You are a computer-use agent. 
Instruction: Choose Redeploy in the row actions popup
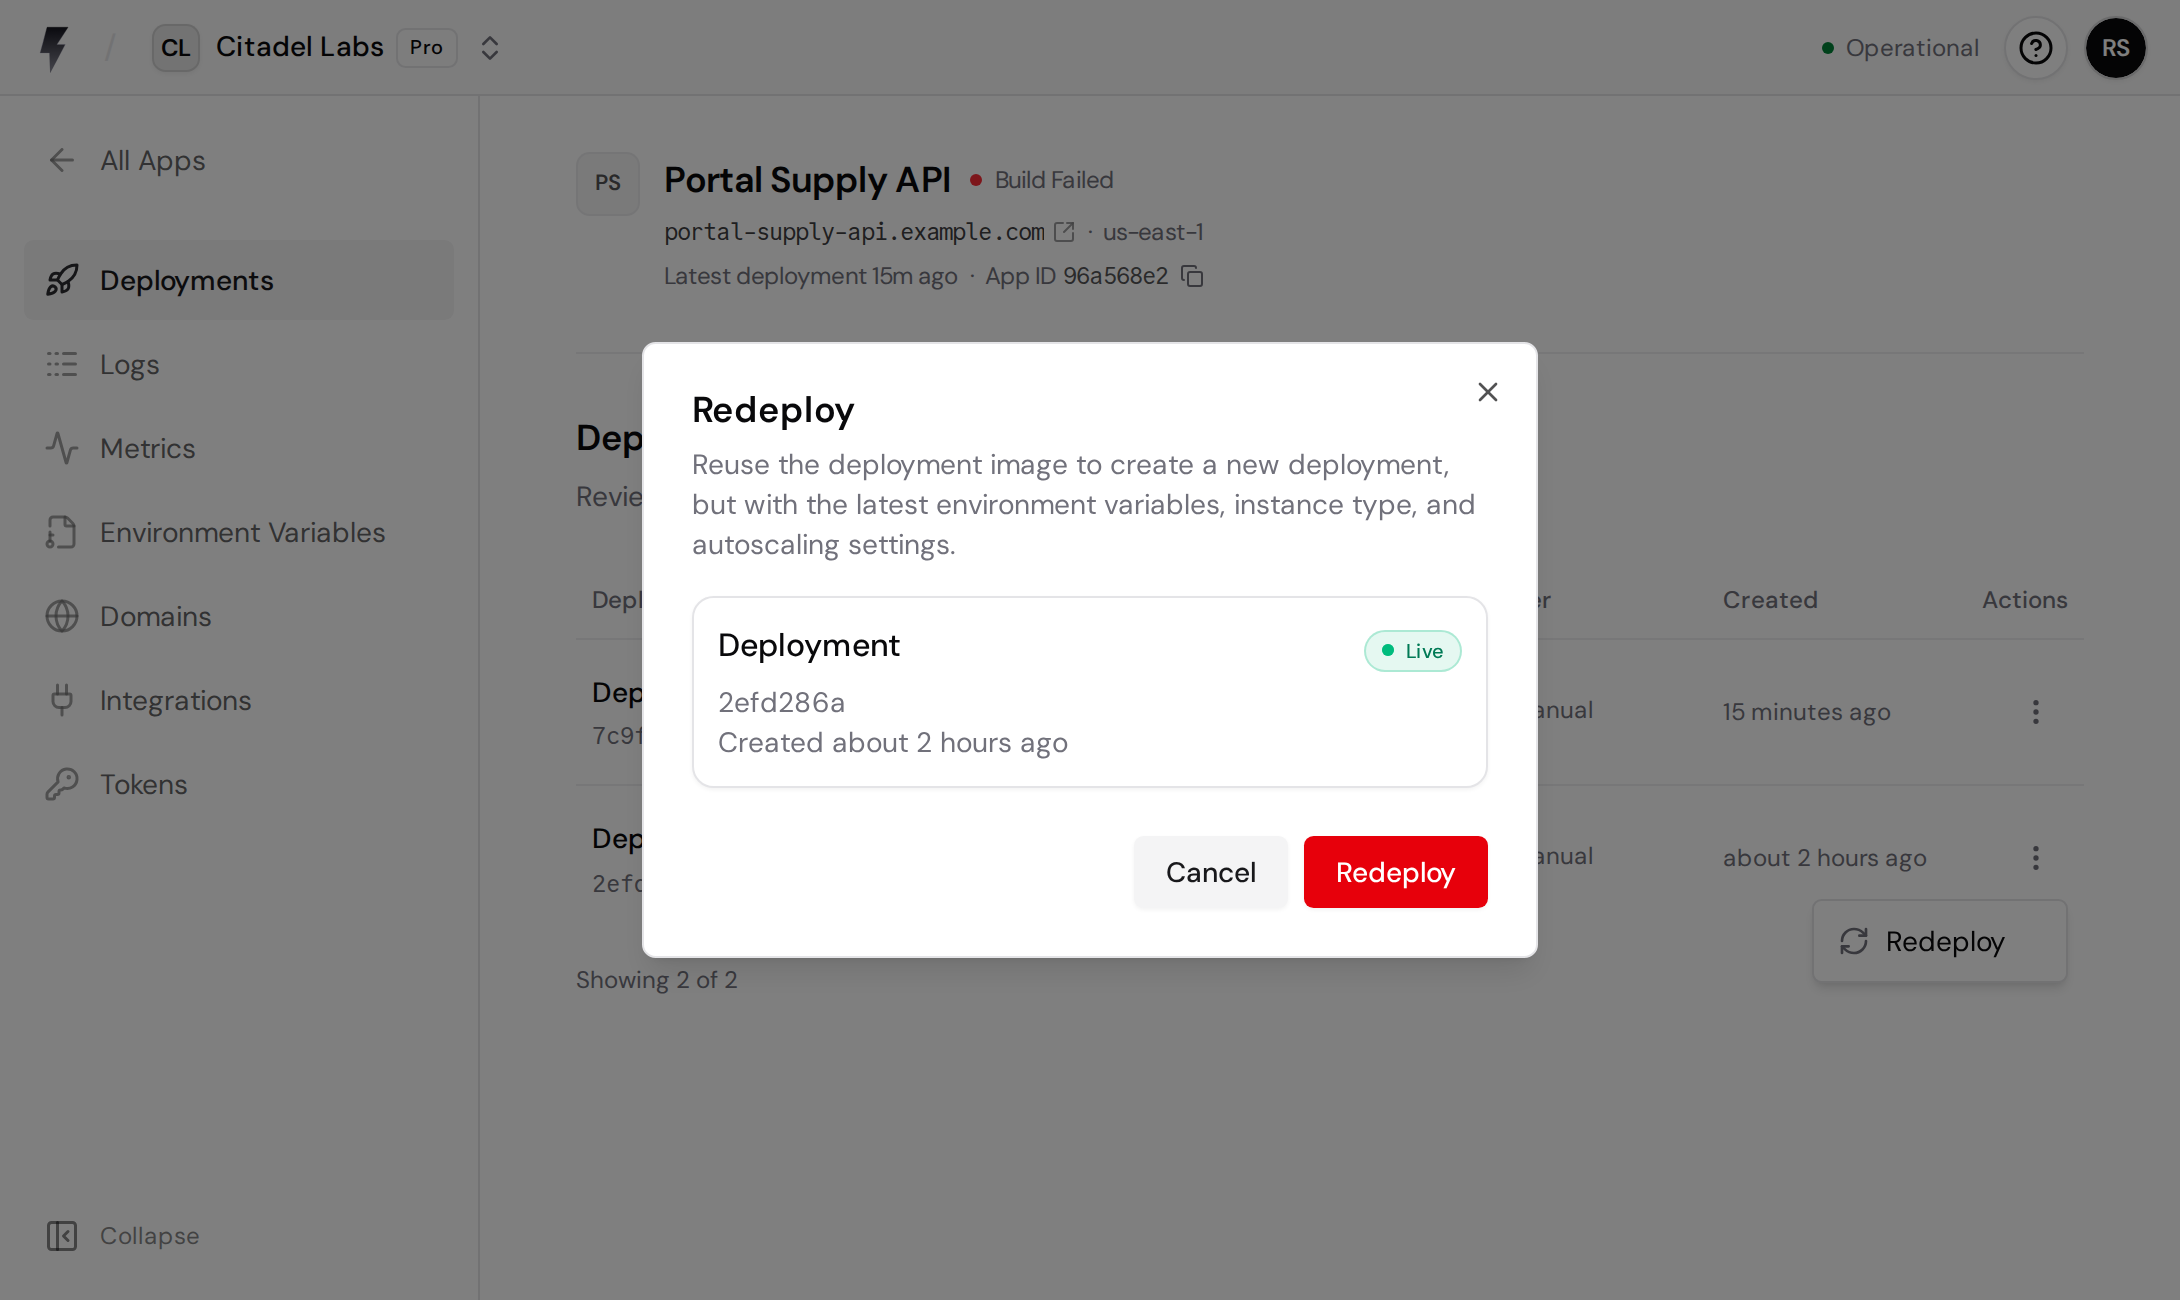click(1939, 942)
